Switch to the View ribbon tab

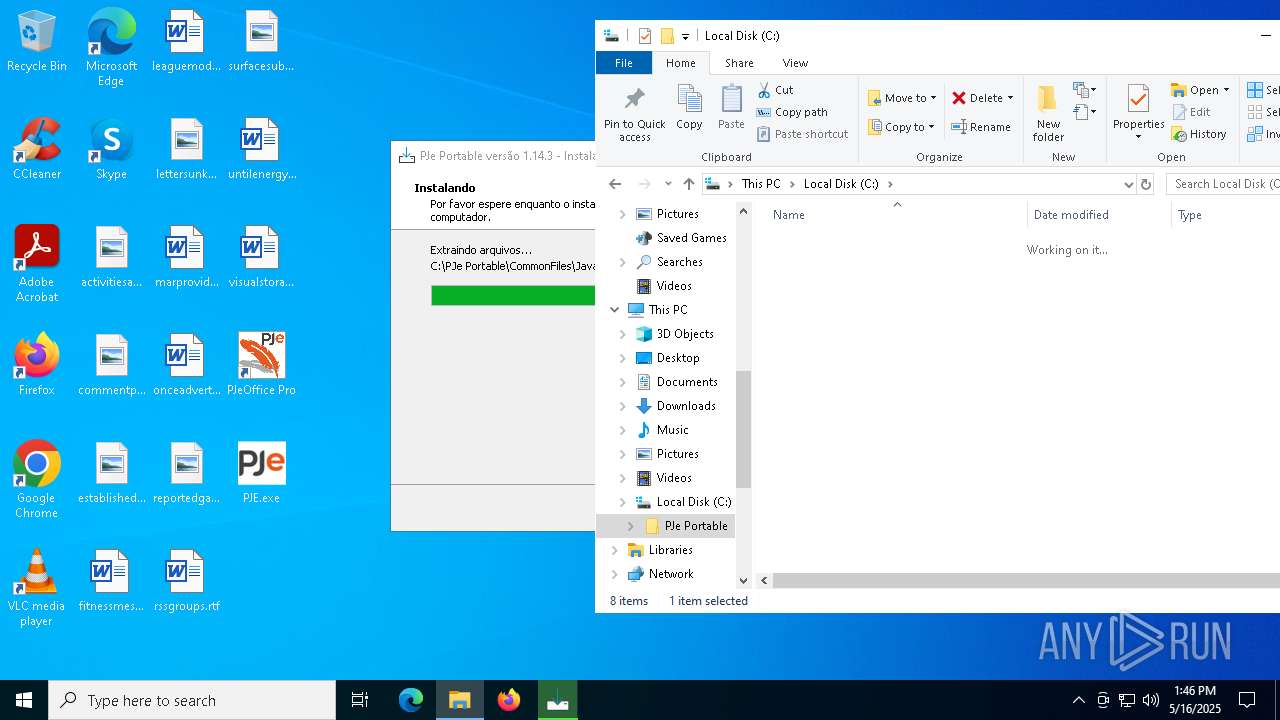click(795, 63)
